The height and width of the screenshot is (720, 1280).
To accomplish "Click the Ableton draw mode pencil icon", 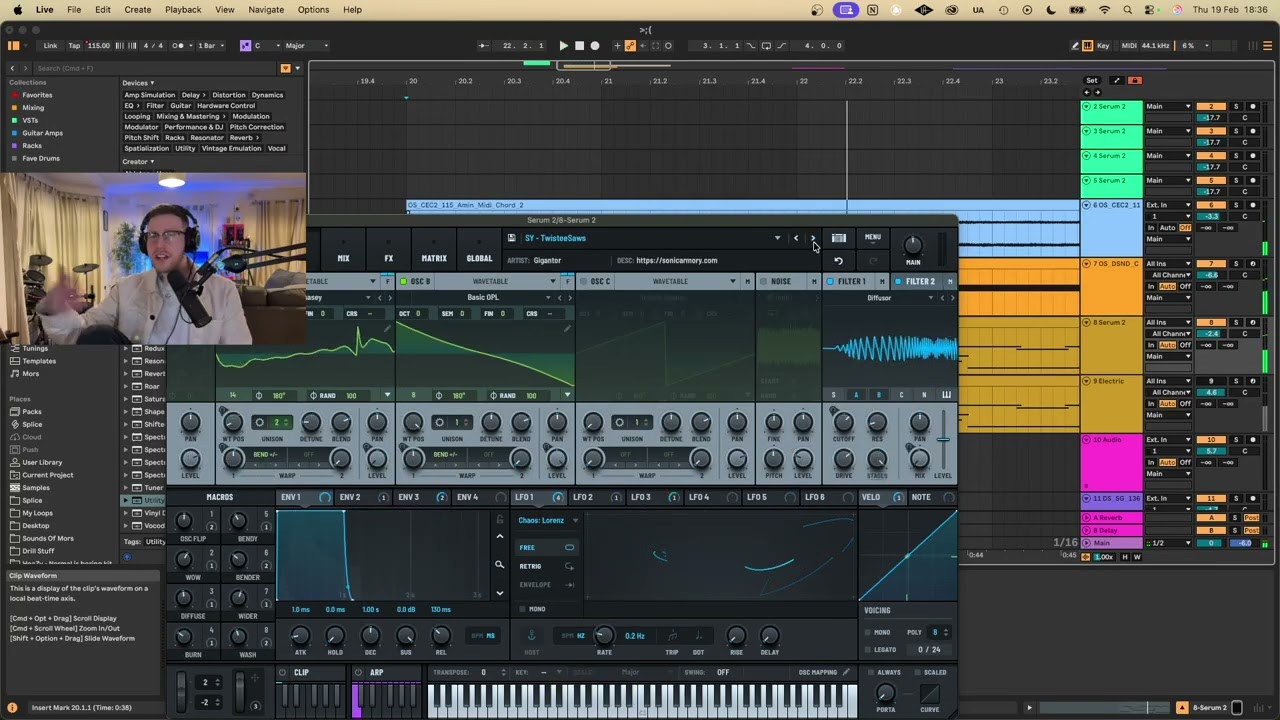I will pos(1075,46).
